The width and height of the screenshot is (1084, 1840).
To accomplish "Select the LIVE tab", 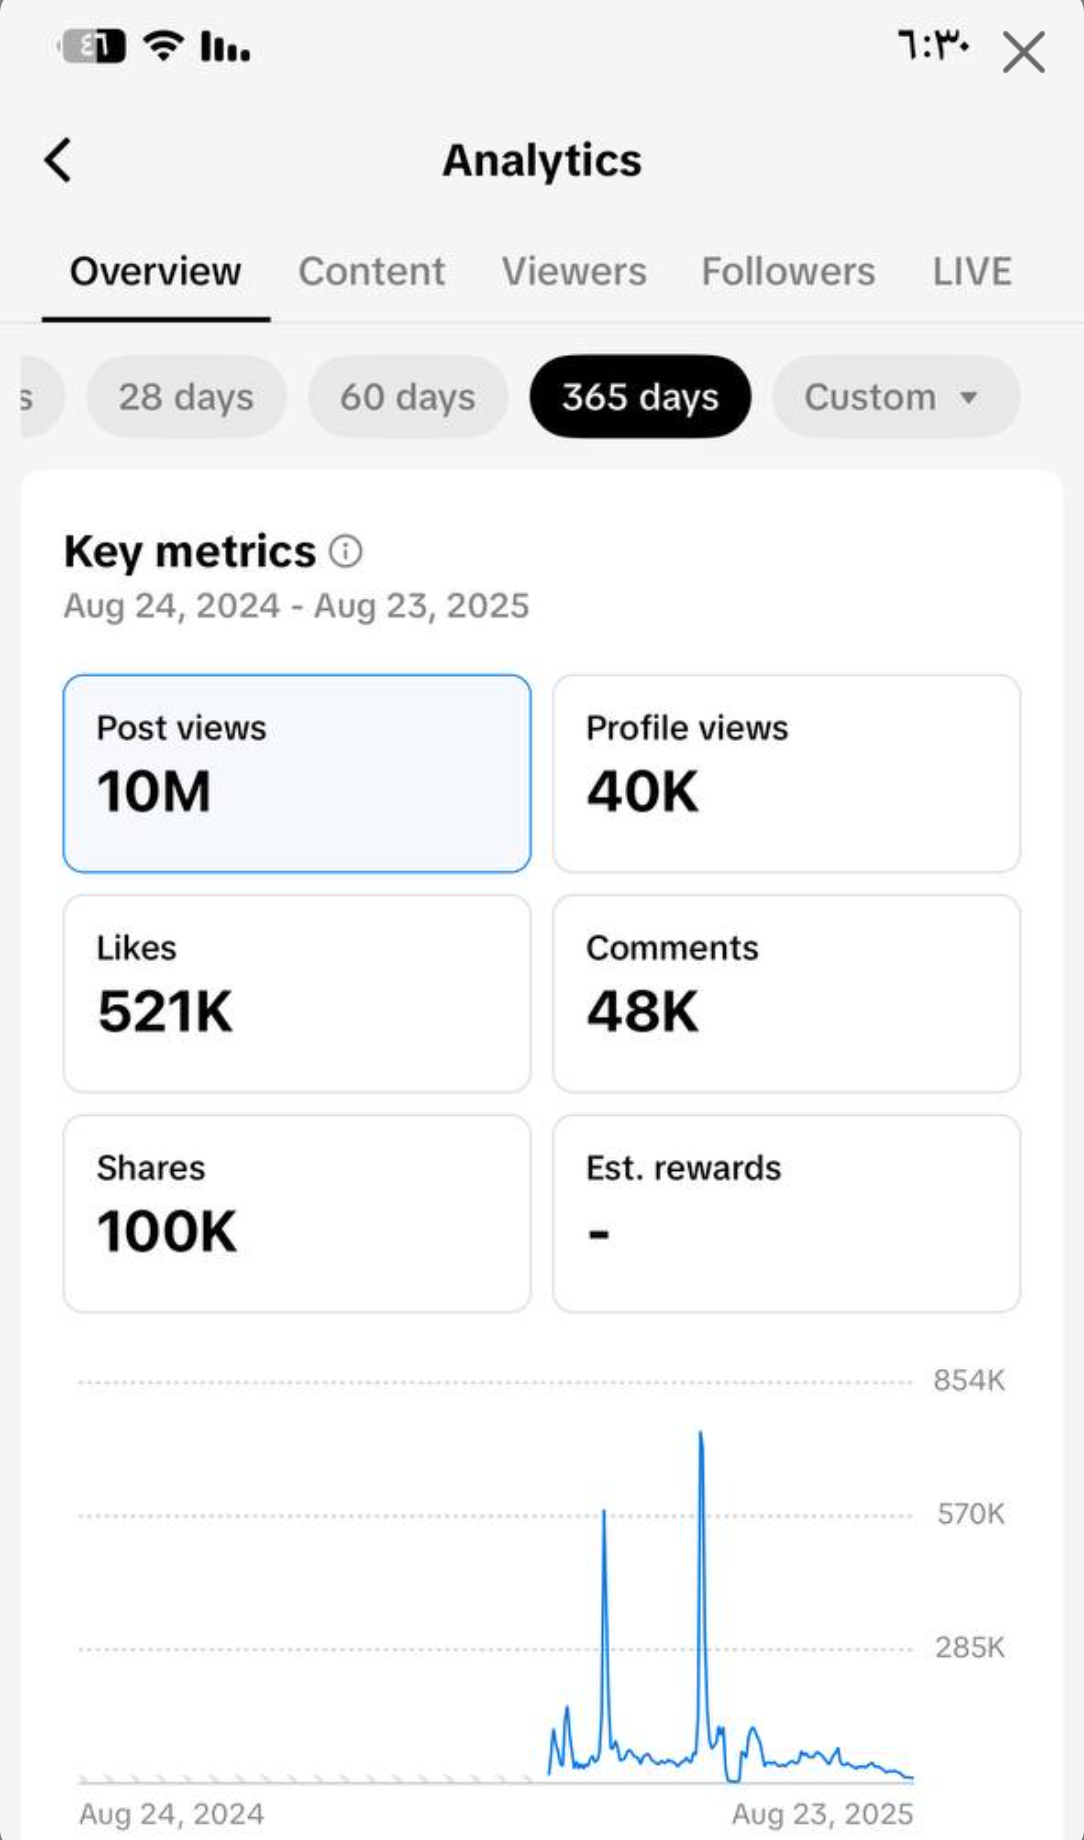I will pos(972,272).
